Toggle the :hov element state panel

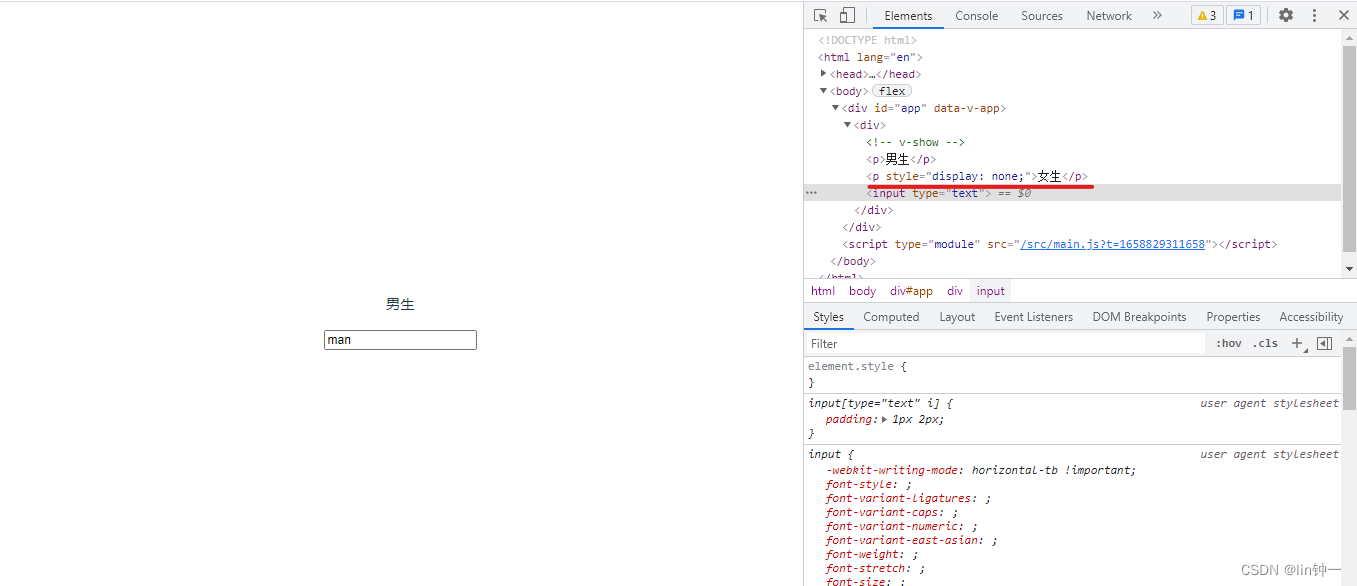pyautogui.click(x=1229, y=343)
